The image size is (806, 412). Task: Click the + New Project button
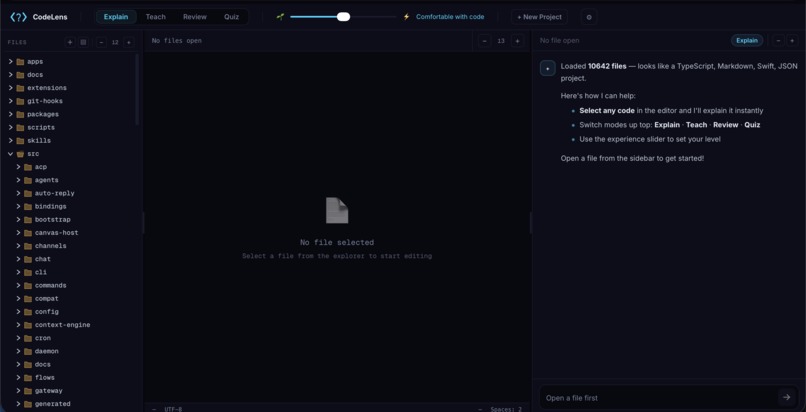click(x=539, y=17)
